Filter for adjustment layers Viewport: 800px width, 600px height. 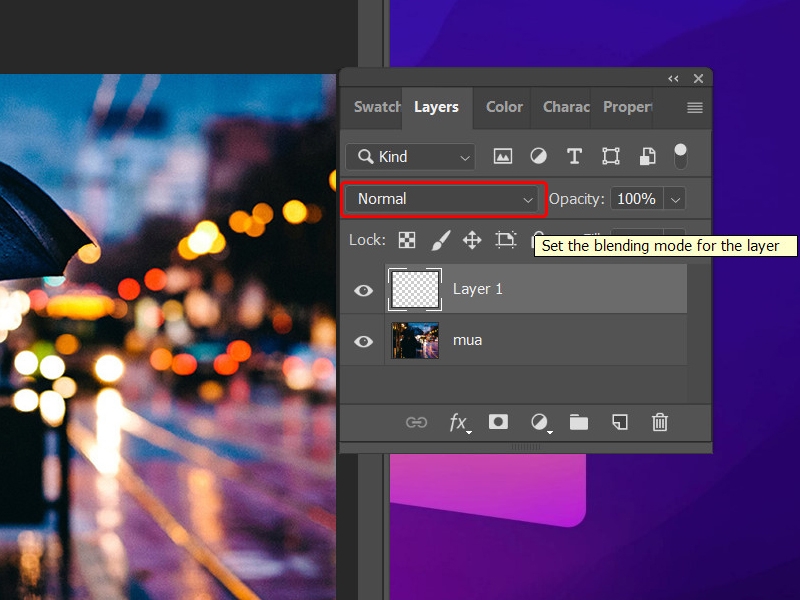537,156
